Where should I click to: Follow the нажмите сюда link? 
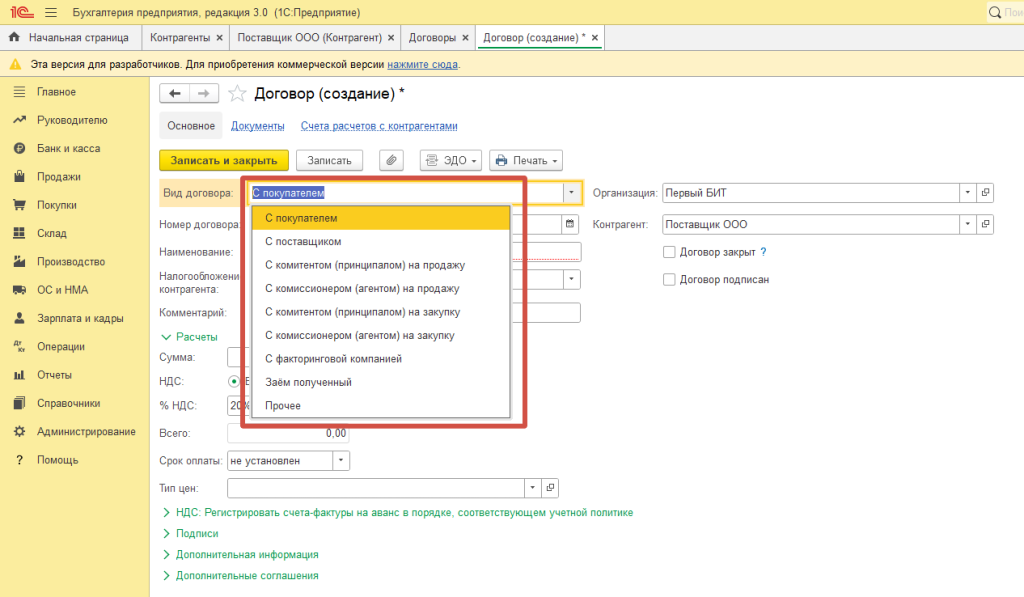pos(422,64)
